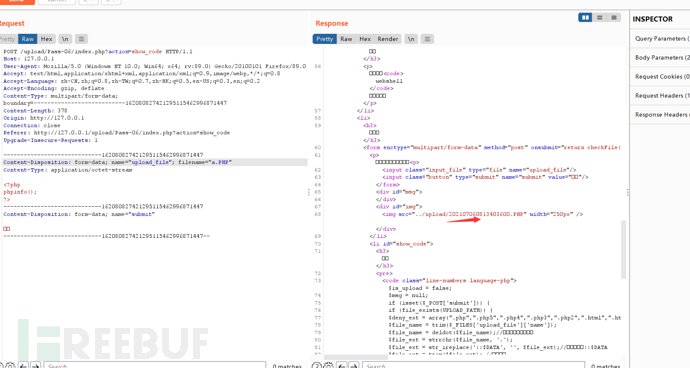
Task: Click the 'str_ireplace' ::$DATA code line
Action: 498,347
